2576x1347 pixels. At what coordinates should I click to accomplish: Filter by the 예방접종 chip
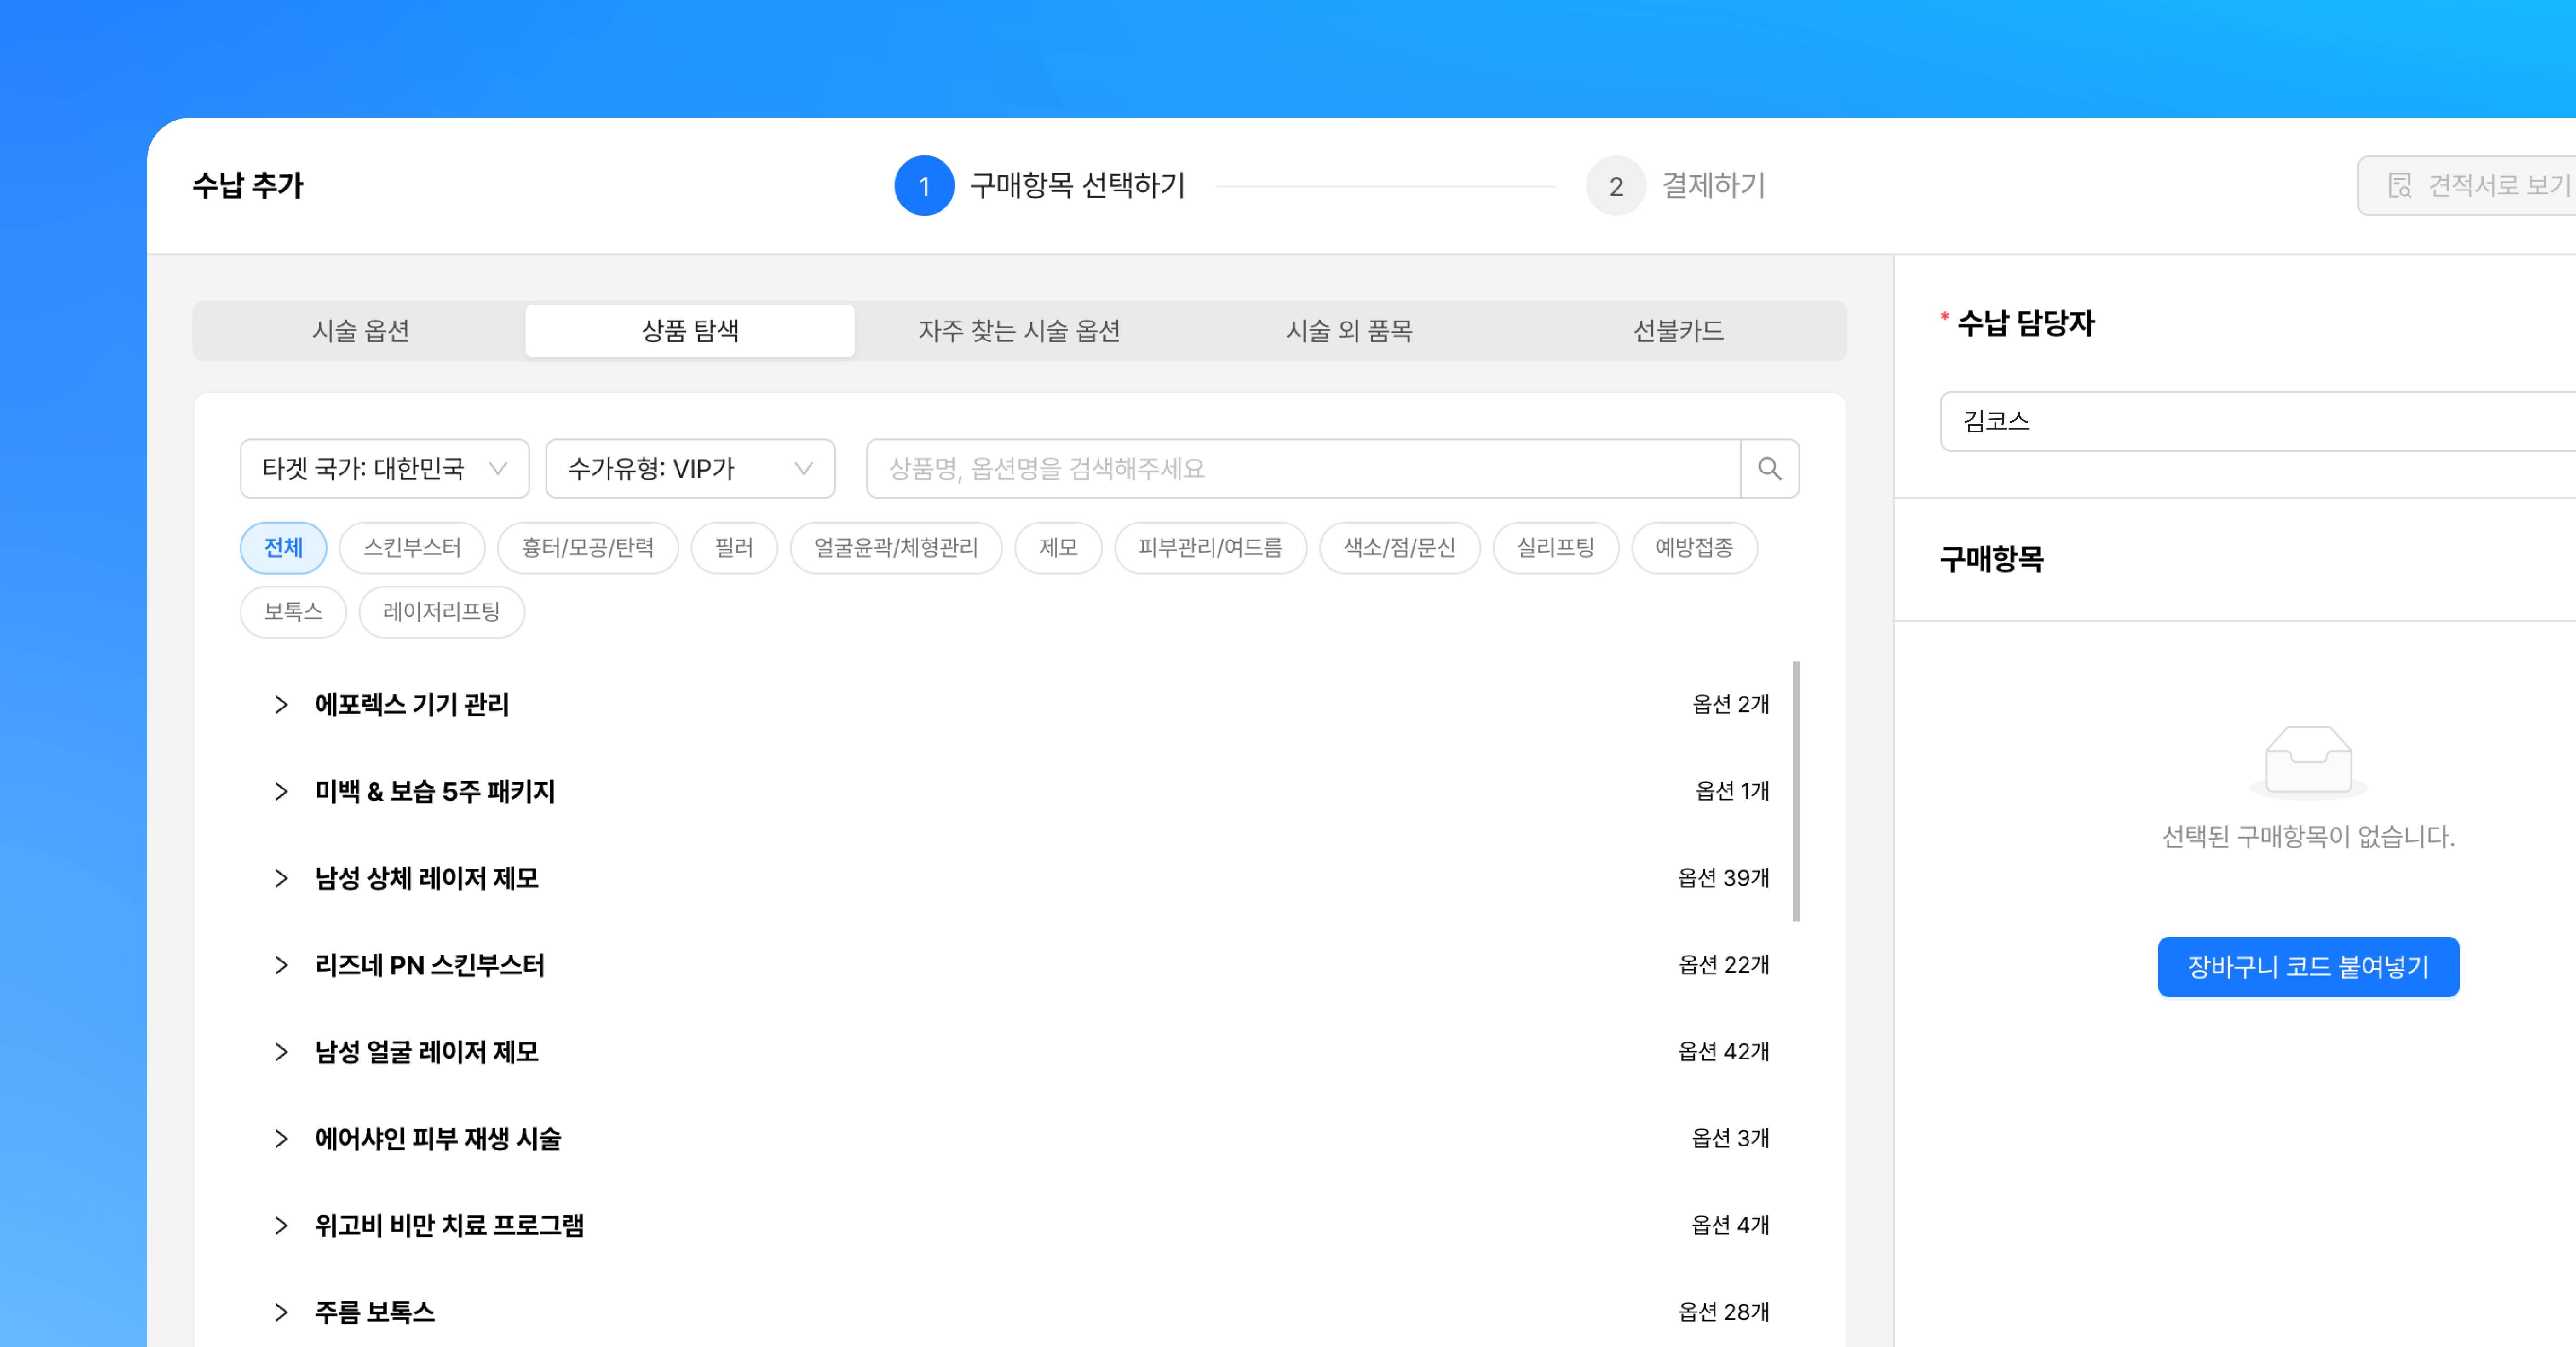click(x=1694, y=547)
